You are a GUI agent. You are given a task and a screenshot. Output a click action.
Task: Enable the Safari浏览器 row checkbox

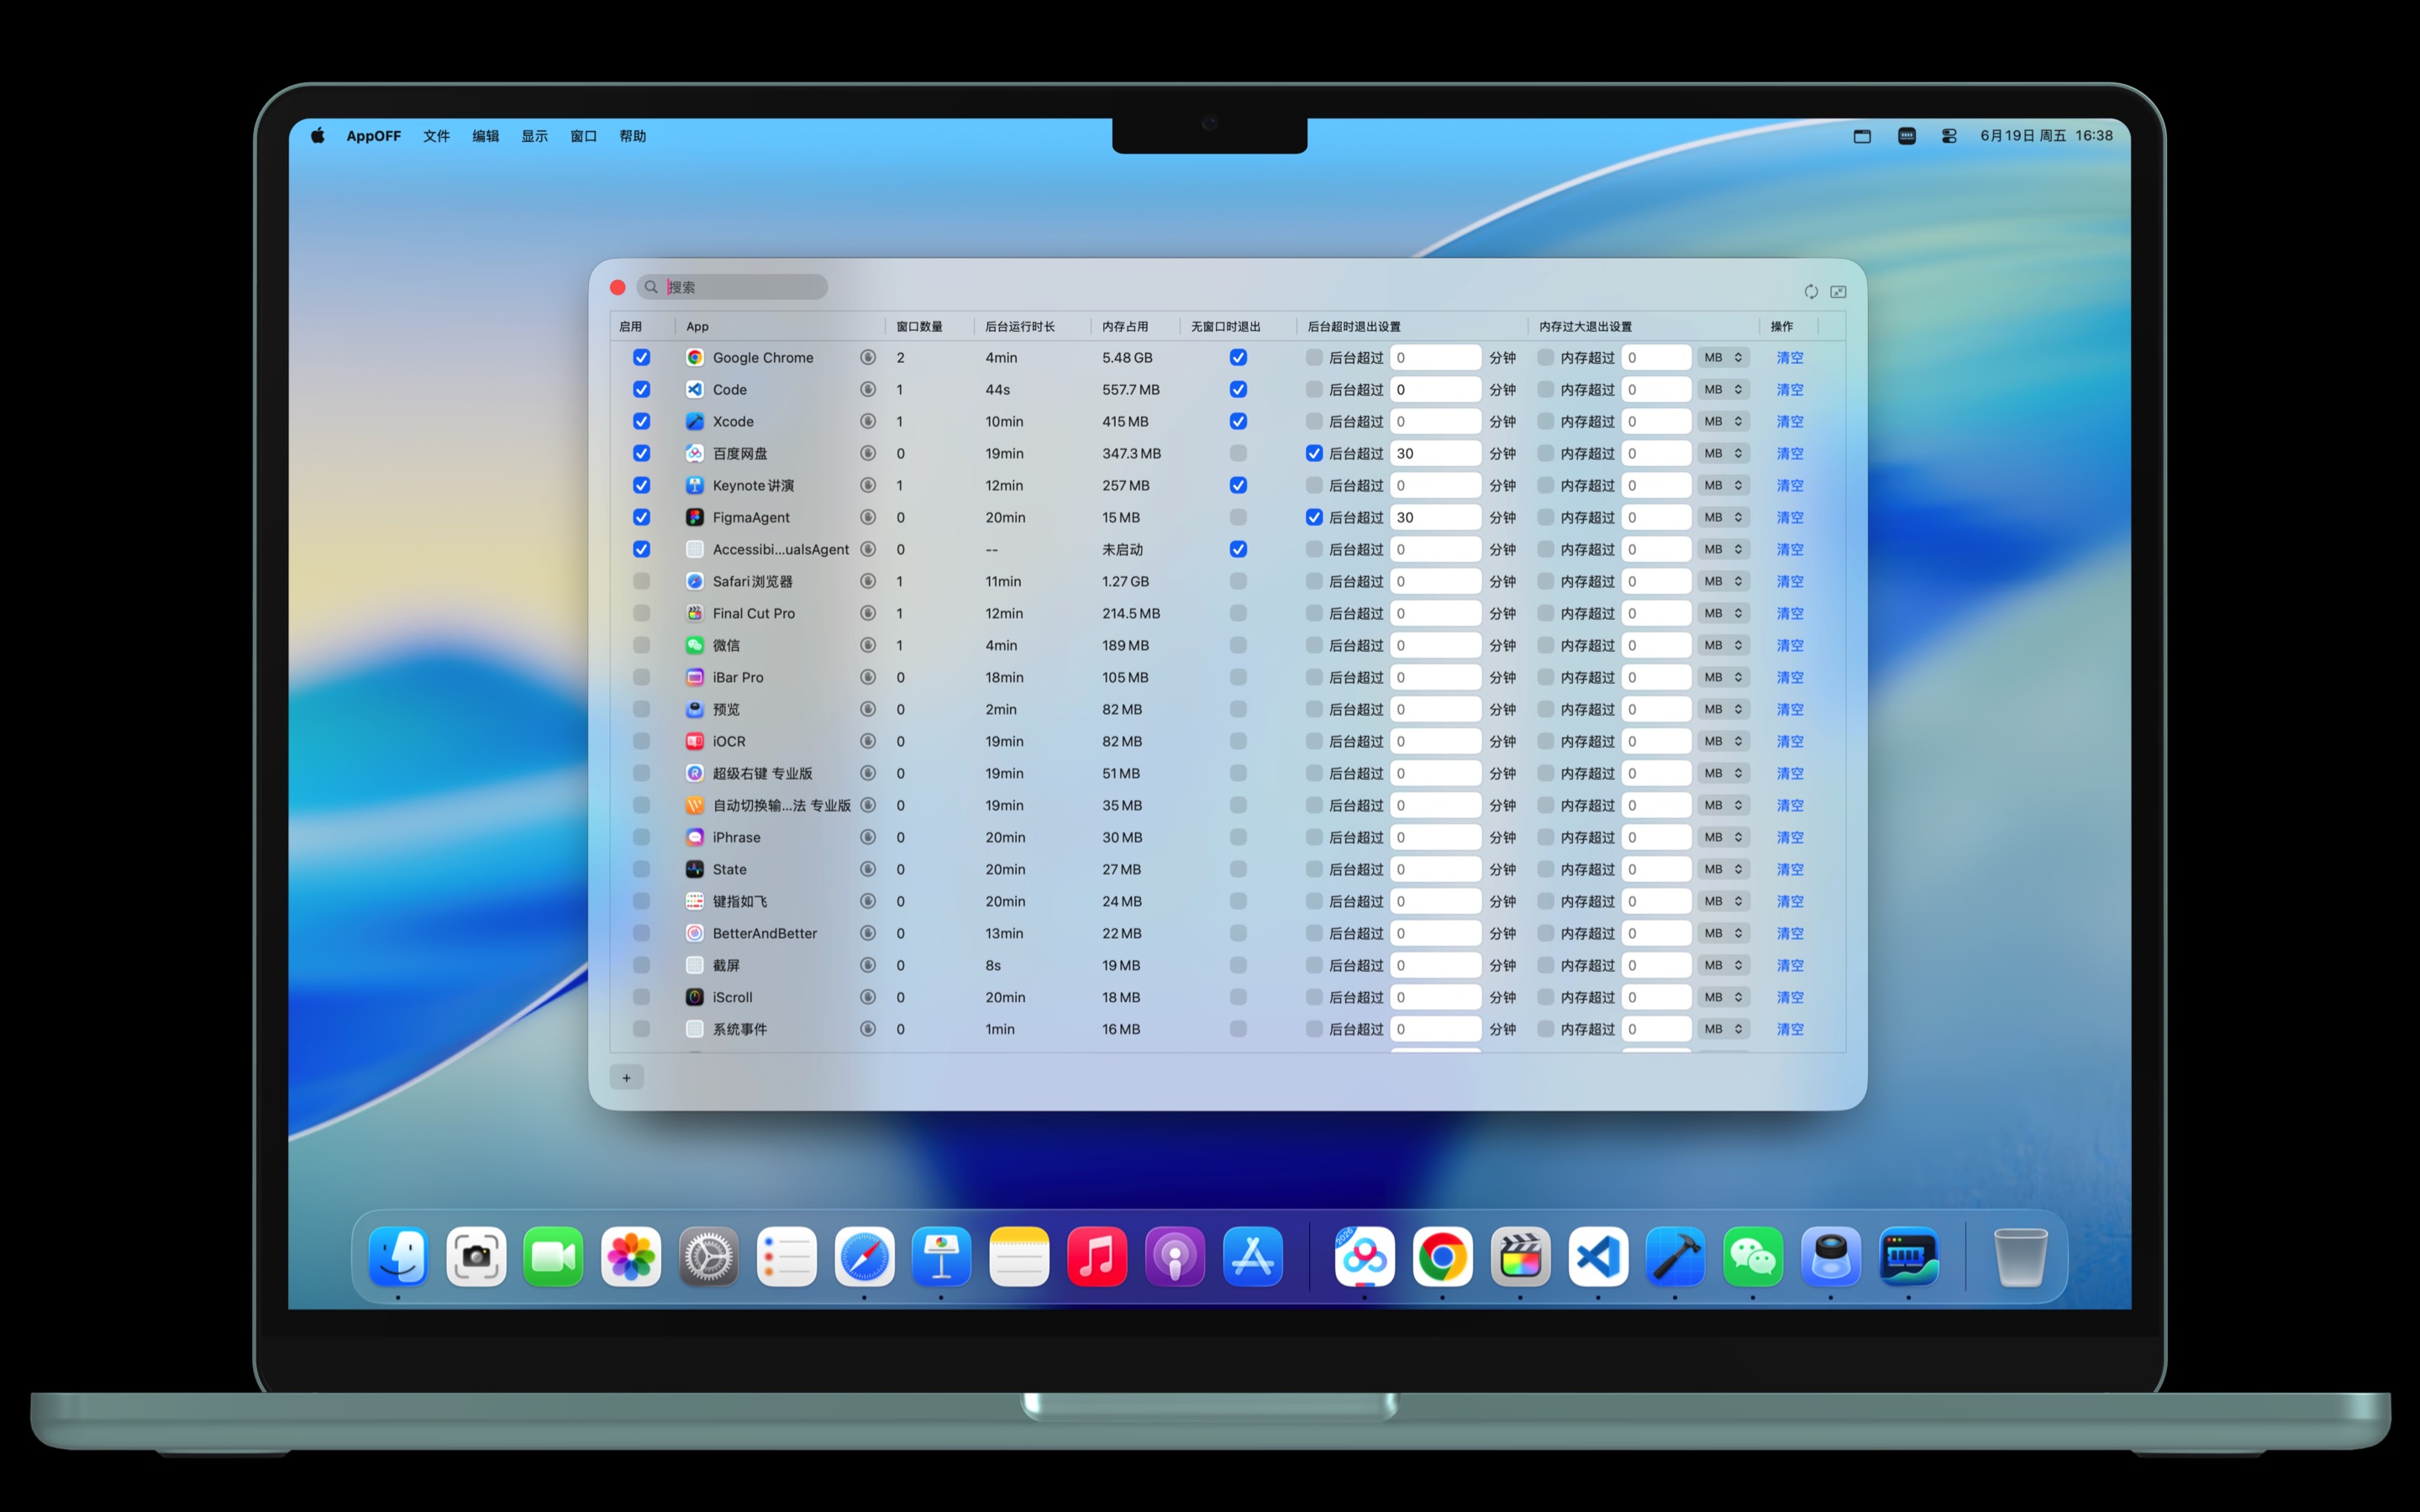tap(642, 581)
